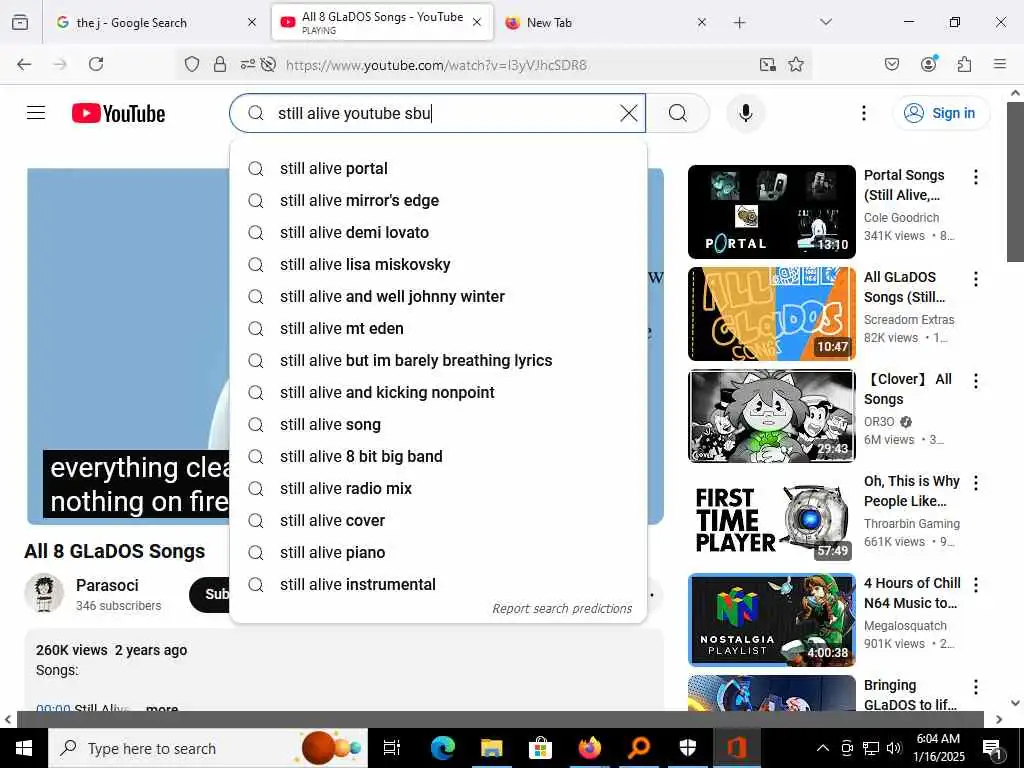List all tabs with the chevron
The image size is (1024, 768).
(825, 22)
